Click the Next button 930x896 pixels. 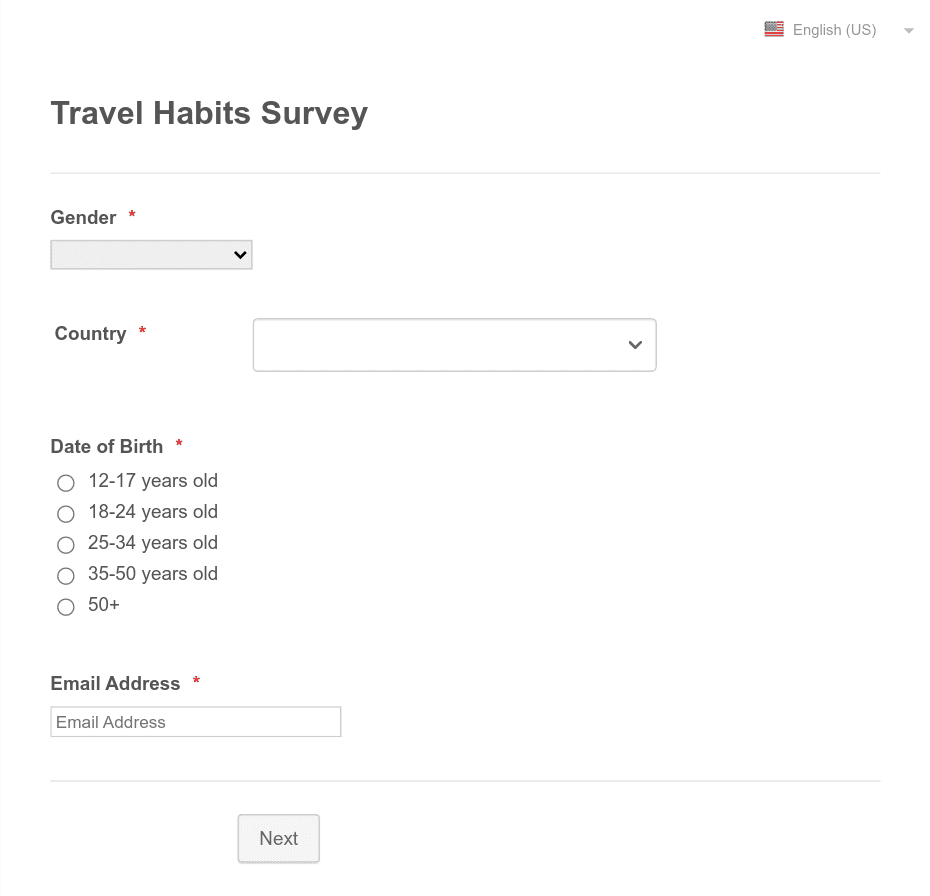click(278, 838)
